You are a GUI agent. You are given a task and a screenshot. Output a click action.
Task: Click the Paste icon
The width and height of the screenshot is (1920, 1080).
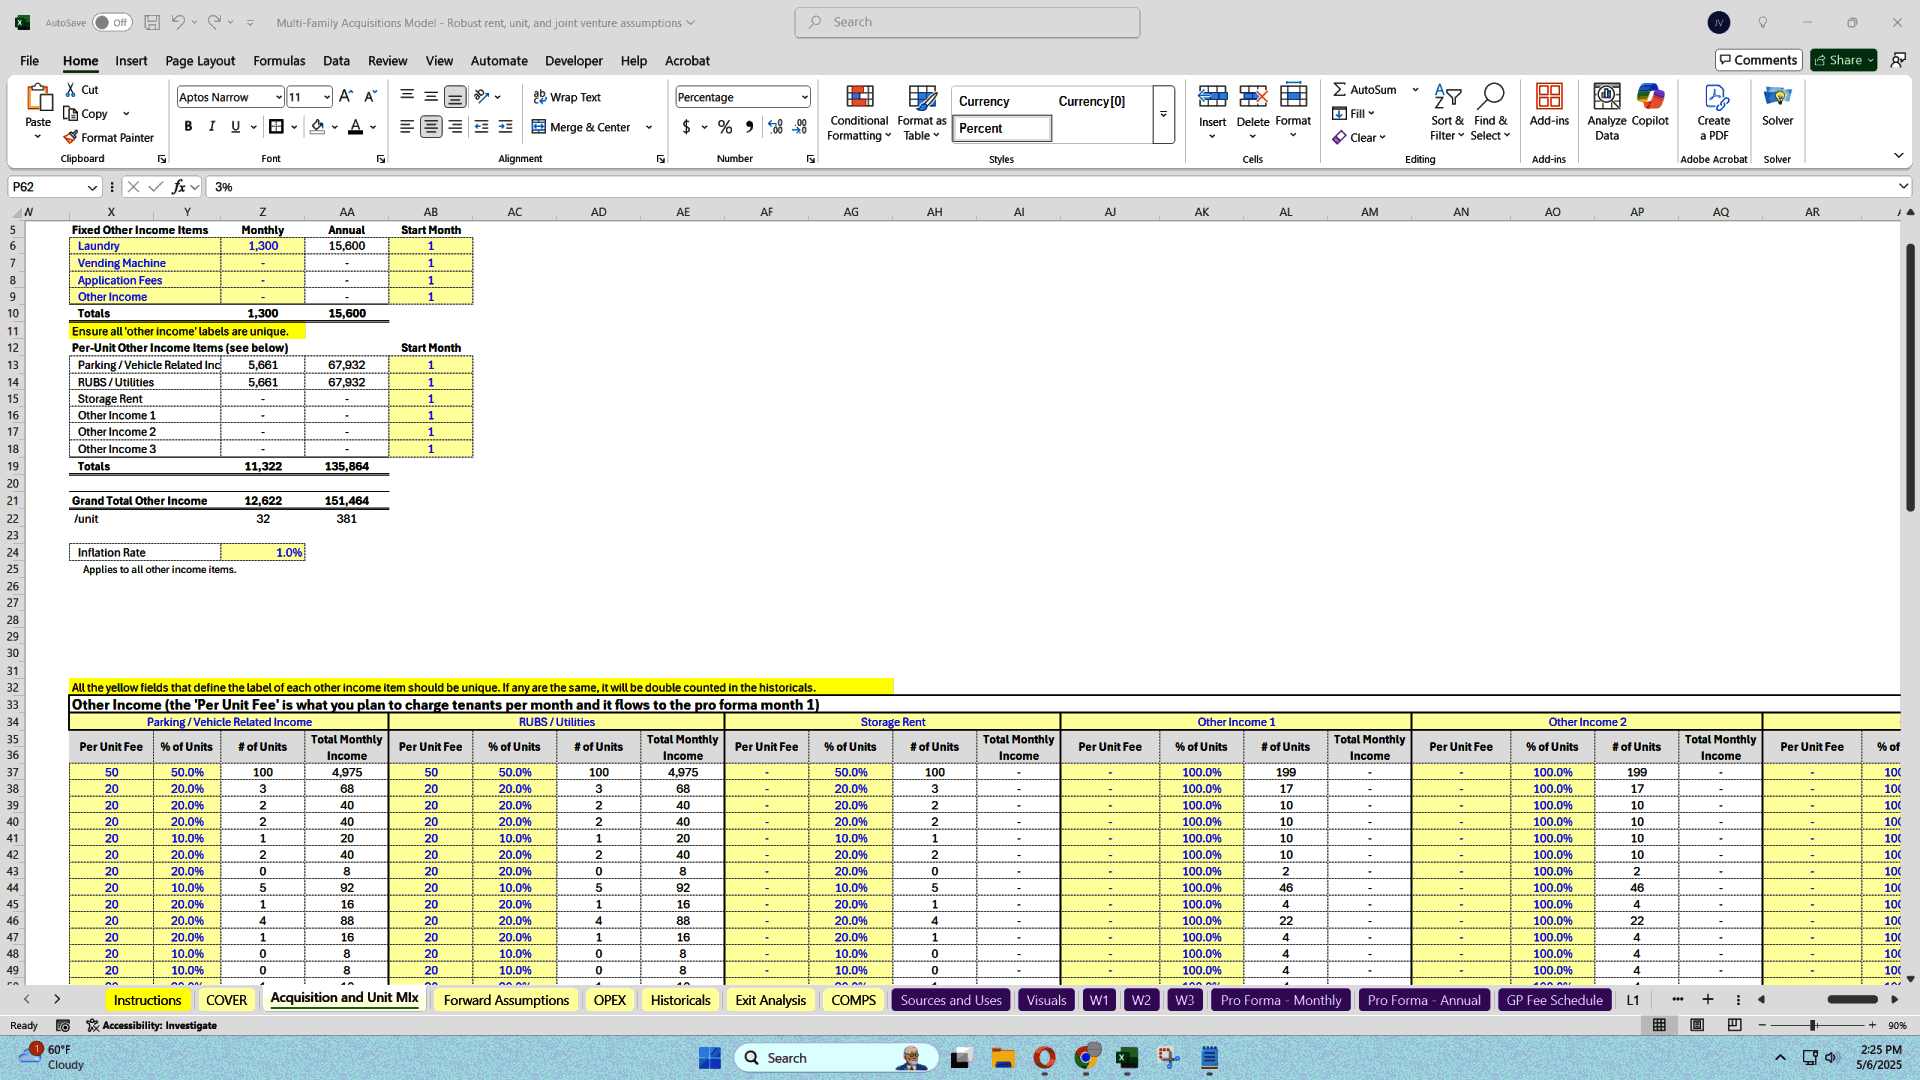[x=38, y=98]
